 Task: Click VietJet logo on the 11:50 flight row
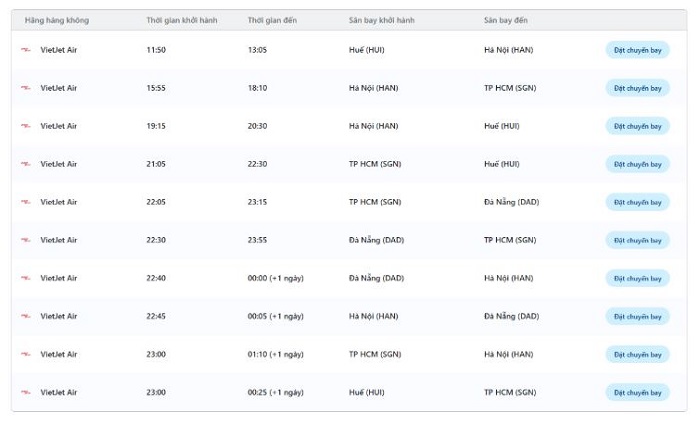coord(25,50)
